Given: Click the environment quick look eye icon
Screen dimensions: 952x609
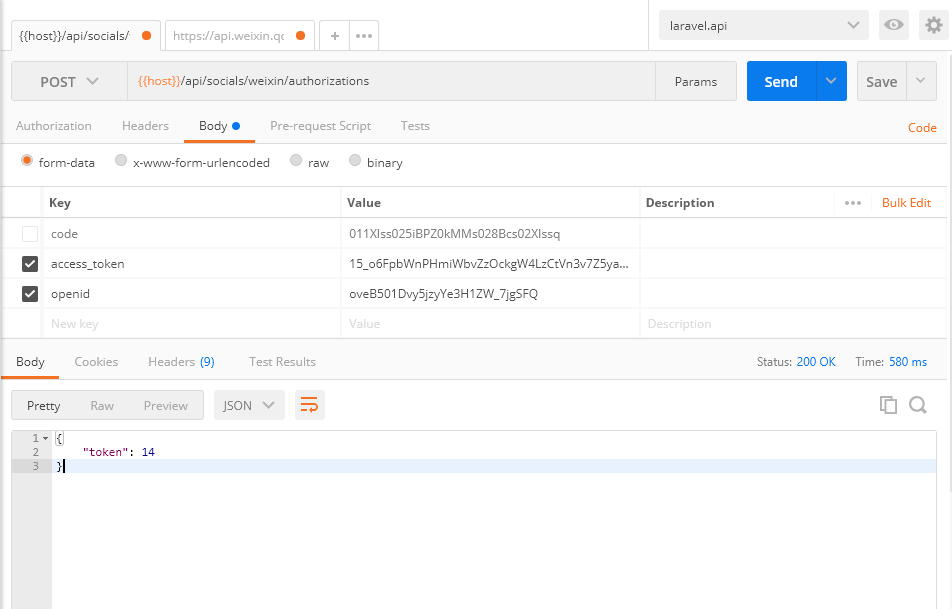Looking at the screenshot, I should [893, 25].
